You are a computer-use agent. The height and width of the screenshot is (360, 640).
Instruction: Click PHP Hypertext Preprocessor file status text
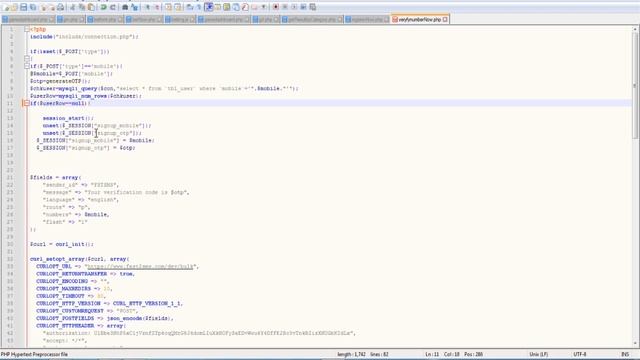pyautogui.click(x=34, y=354)
